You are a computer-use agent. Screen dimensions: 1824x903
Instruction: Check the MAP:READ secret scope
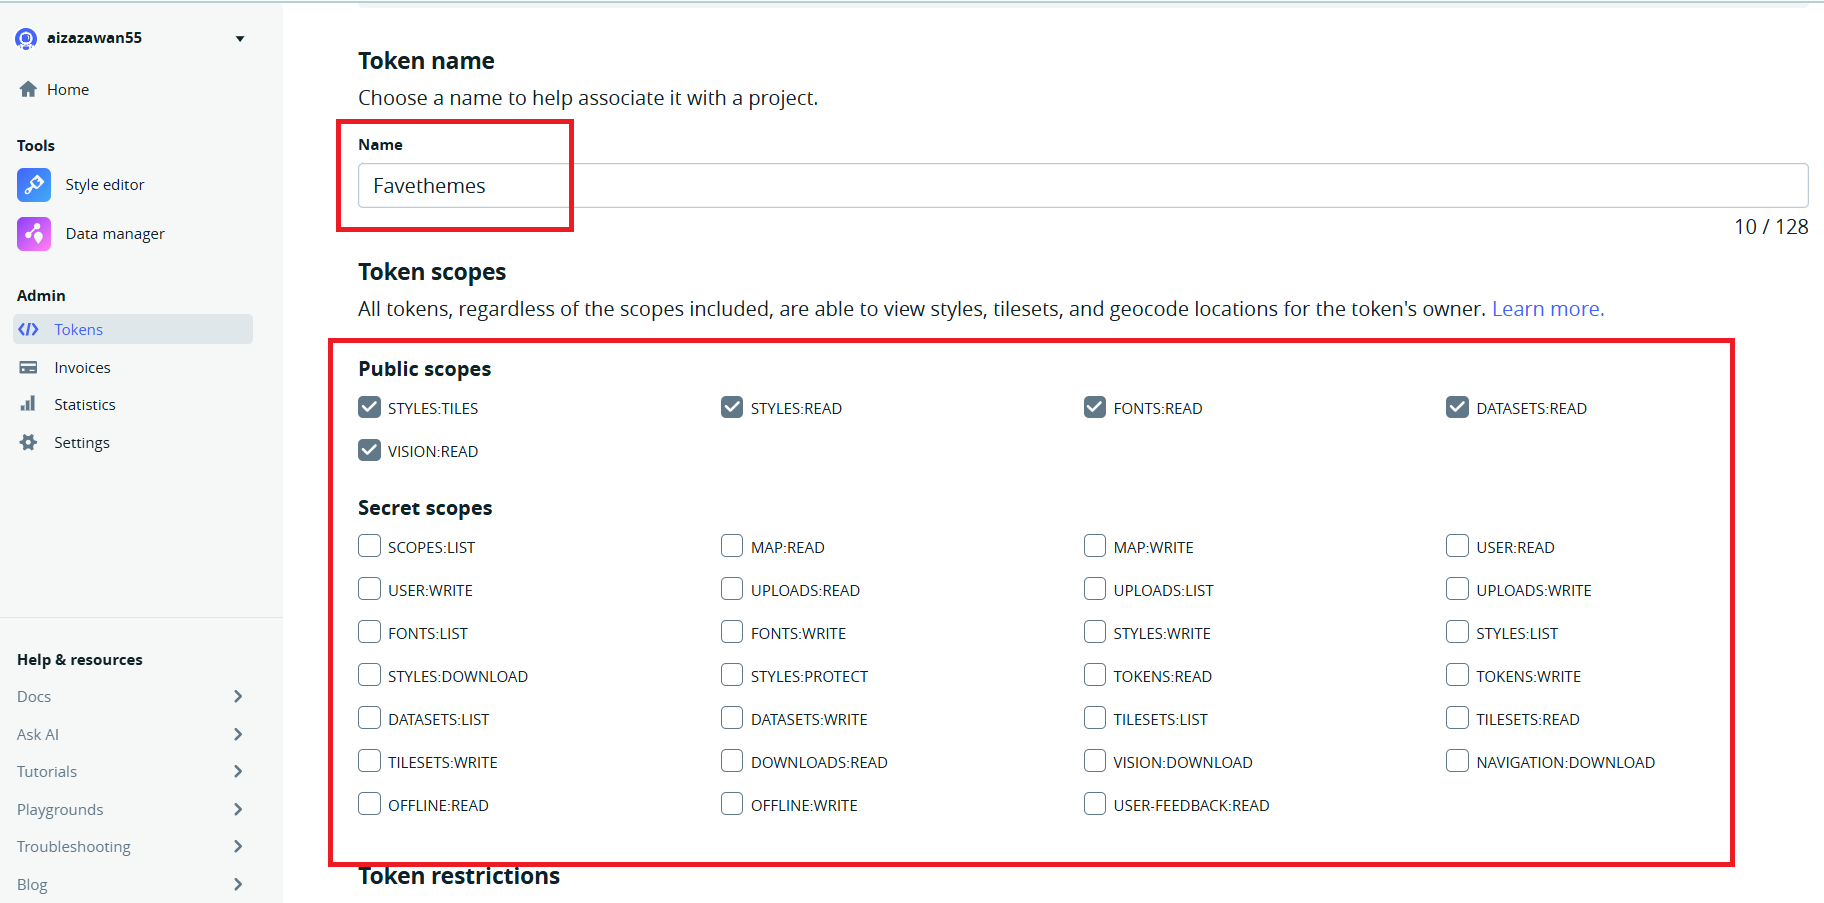[x=731, y=545]
